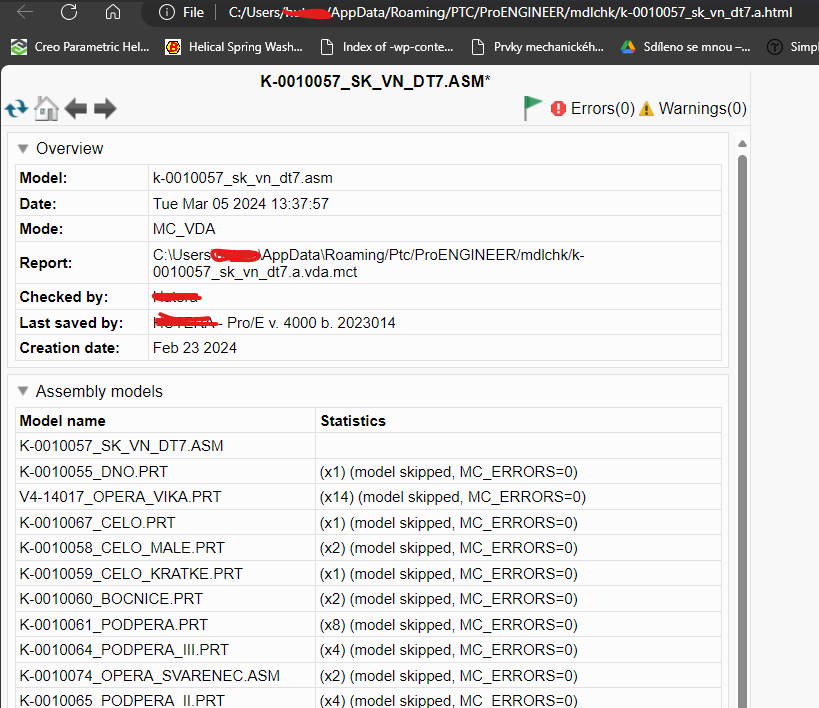Click the home icon in the report toolbar
The height and width of the screenshot is (708, 819).
point(46,108)
